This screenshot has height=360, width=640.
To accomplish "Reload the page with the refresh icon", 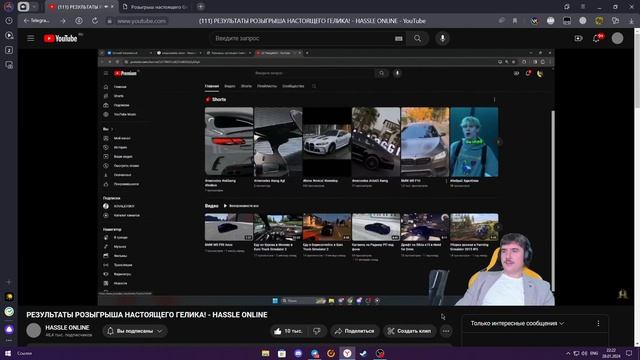I will [95, 21].
